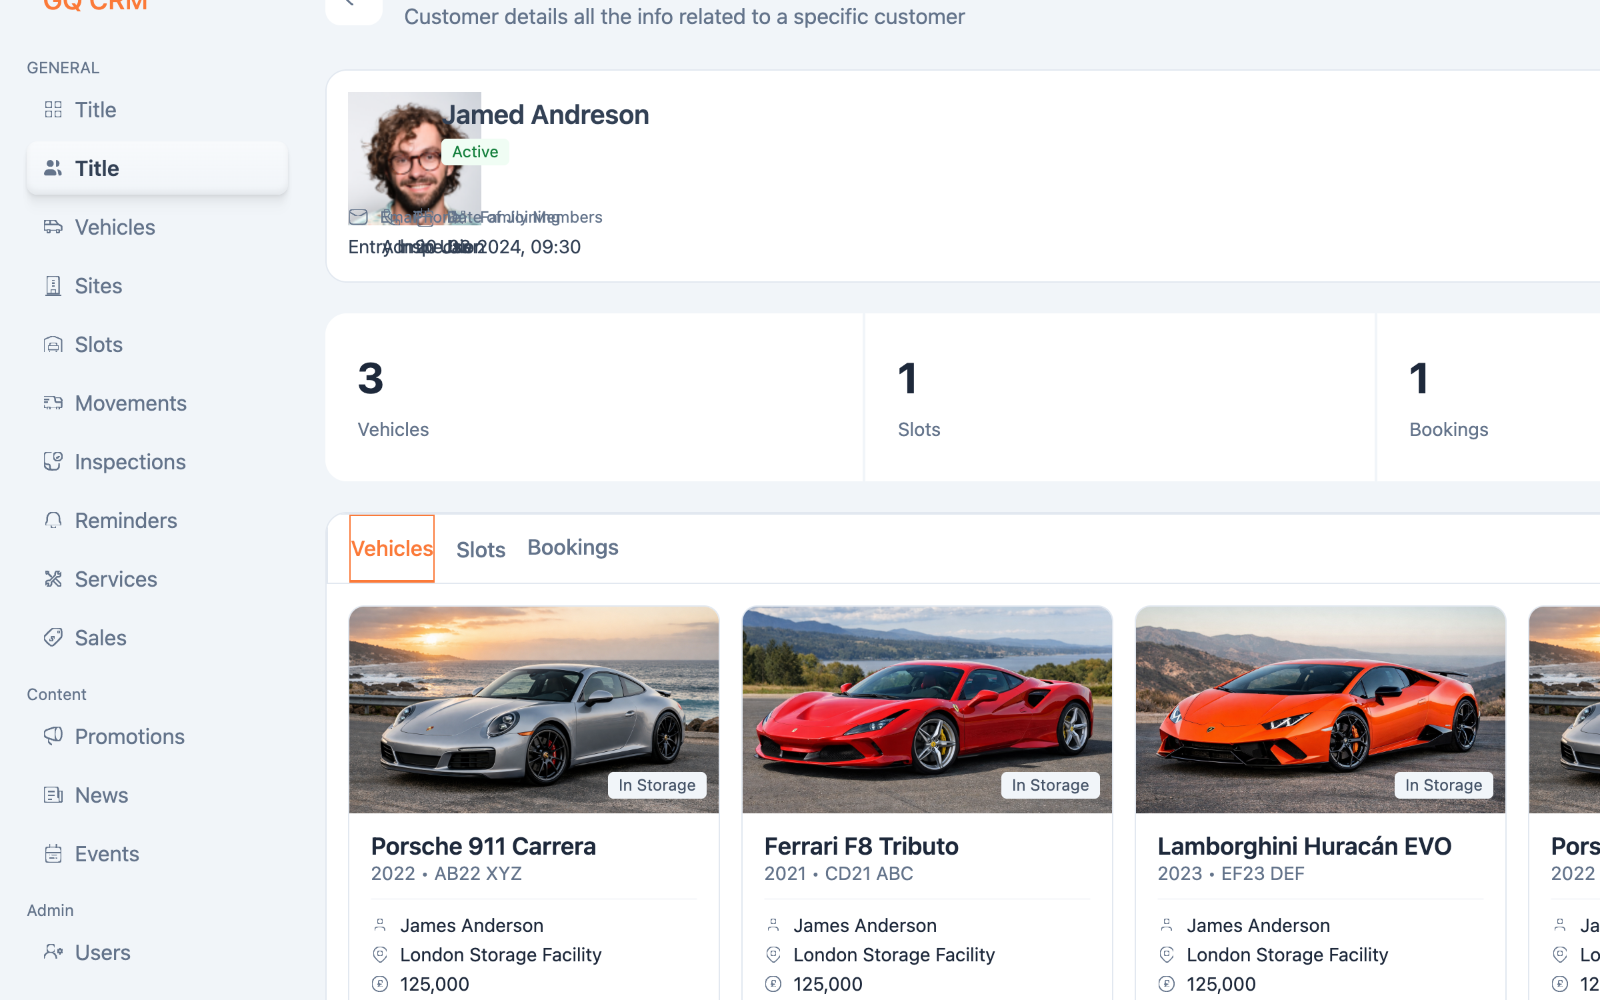Open Vehicles via its car icon in sidebar

pyautogui.click(x=53, y=227)
